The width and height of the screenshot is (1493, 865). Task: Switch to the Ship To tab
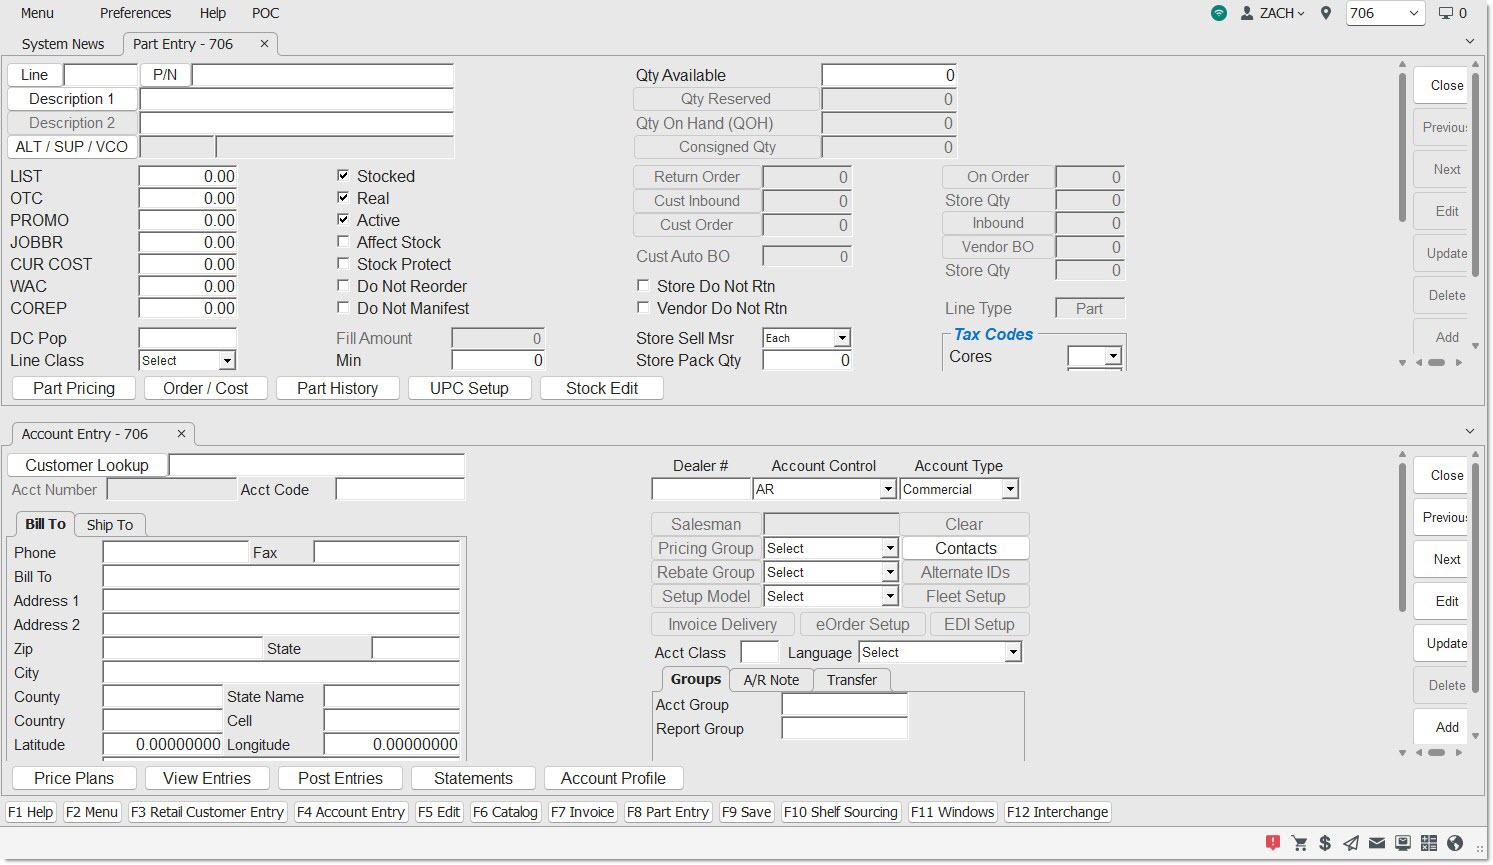coord(109,525)
